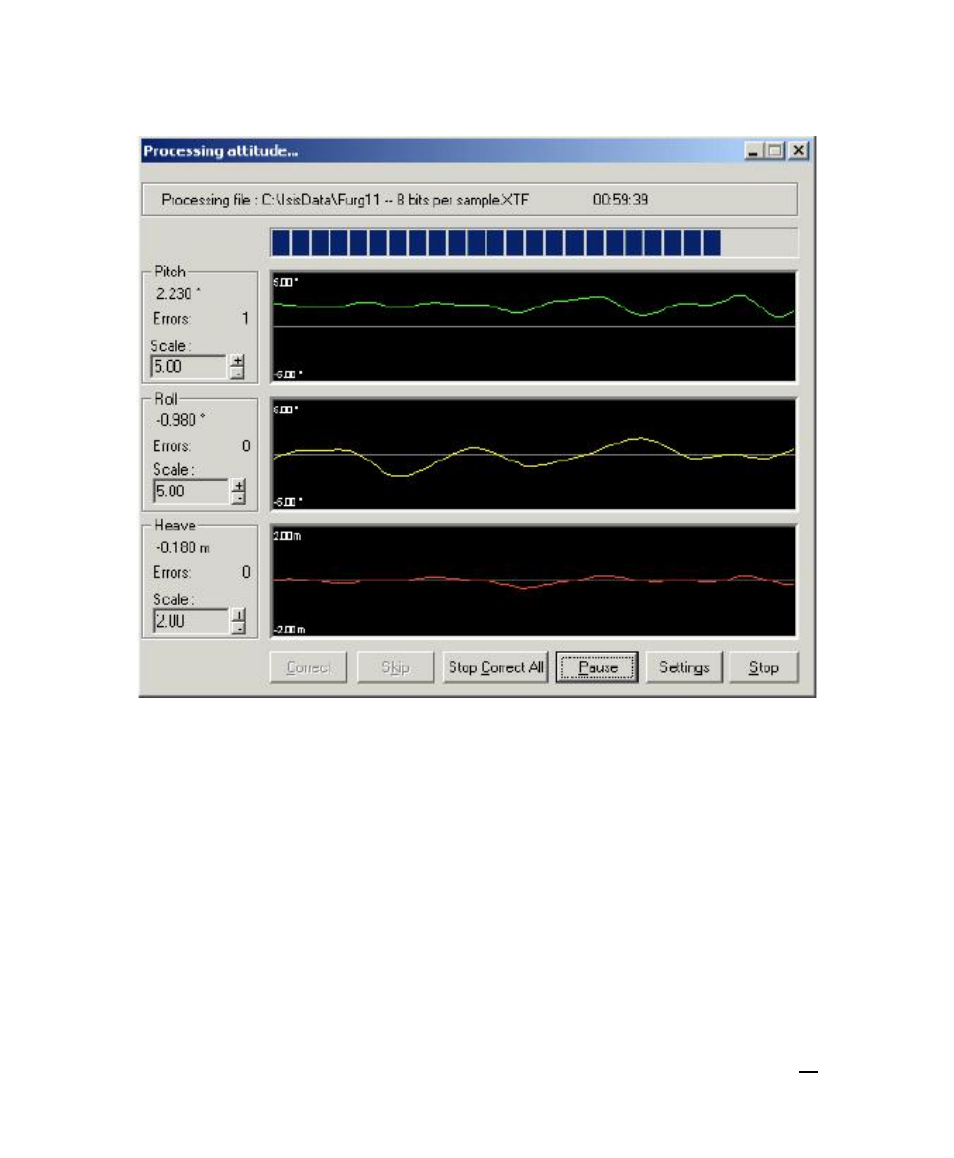Increase Heave scale with plus stepper
The height and width of the screenshot is (1158, 954).
click(238, 614)
